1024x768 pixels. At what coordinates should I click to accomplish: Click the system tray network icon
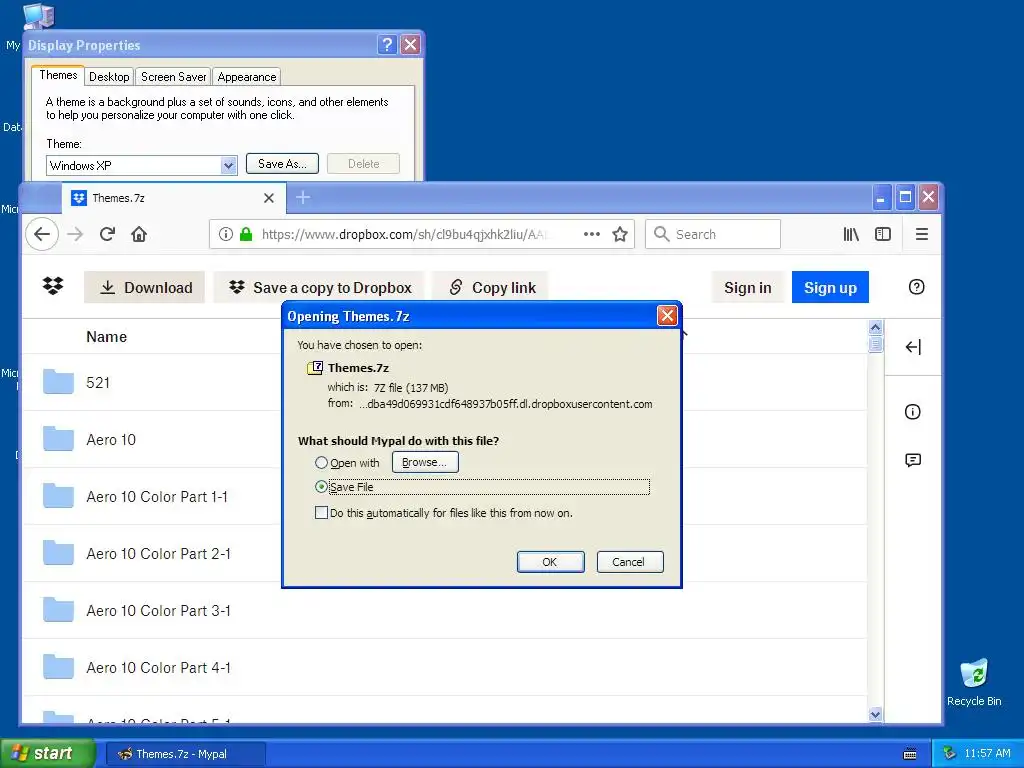point(950,753)
